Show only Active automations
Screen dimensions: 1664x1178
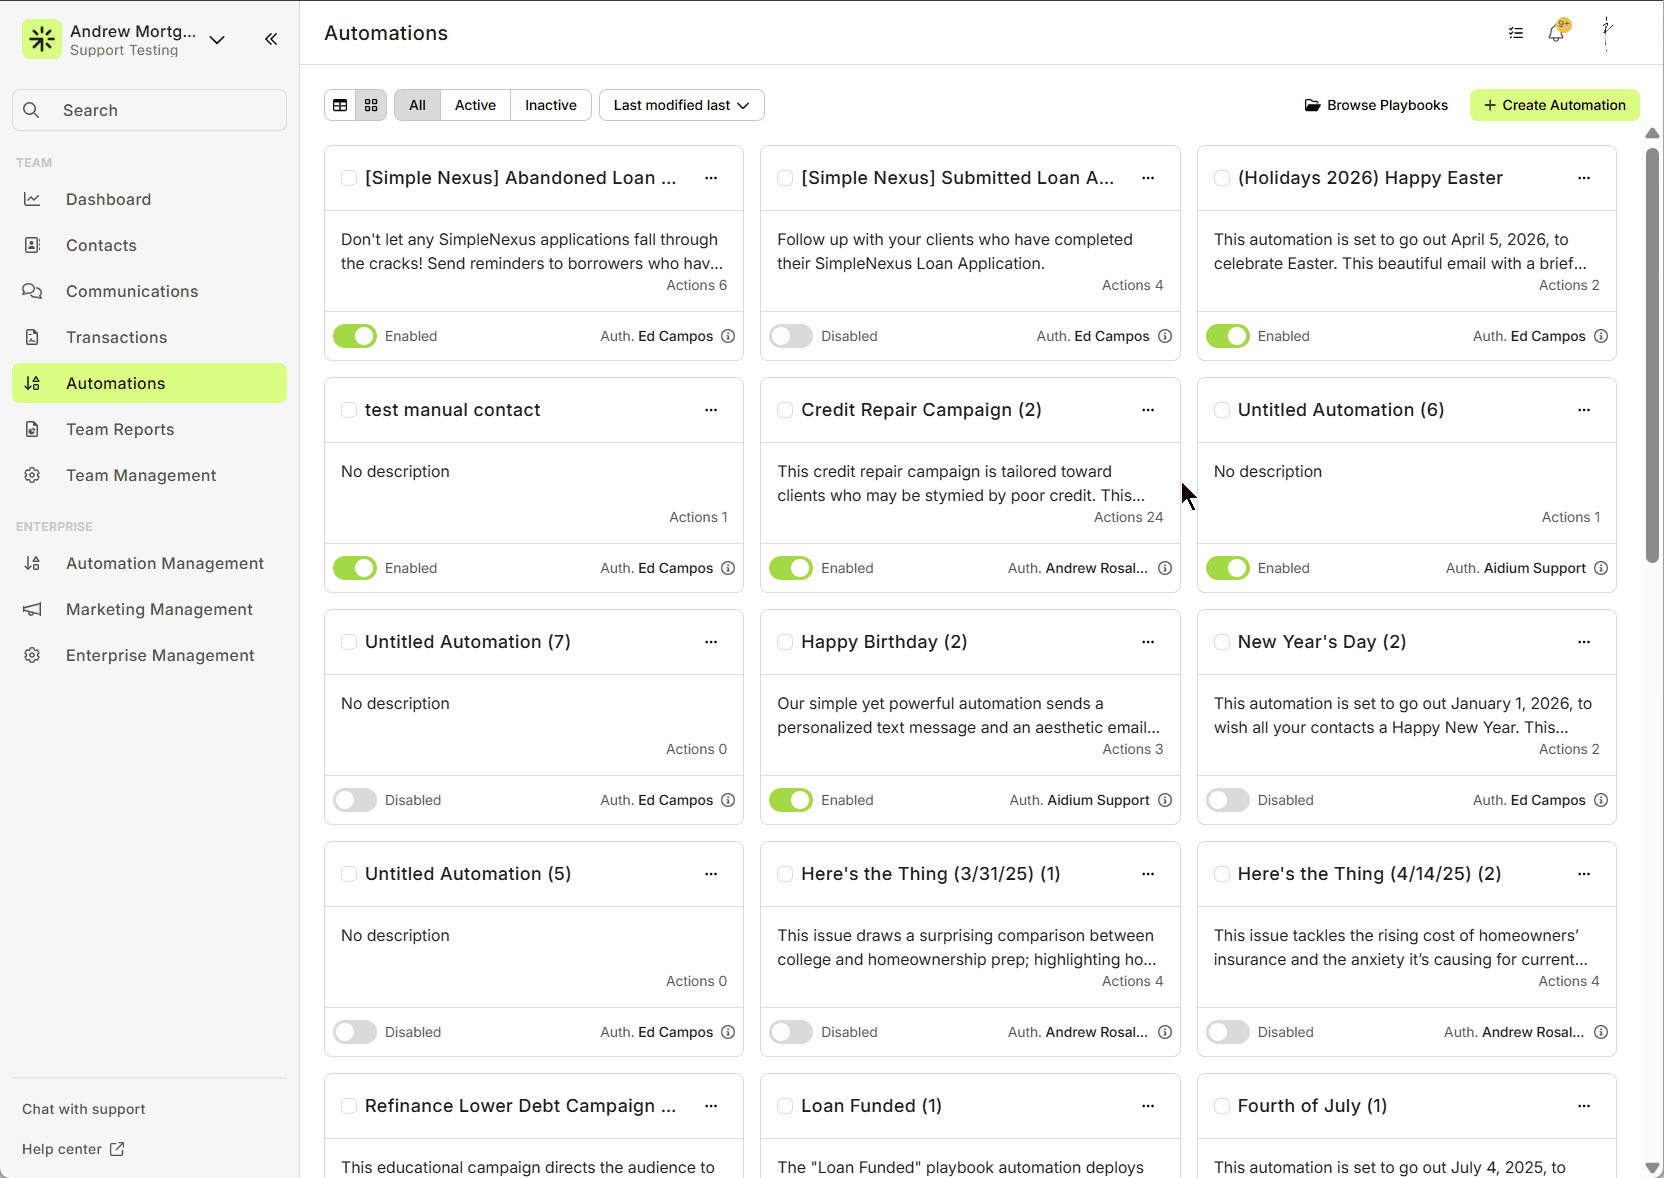(475, 105)
